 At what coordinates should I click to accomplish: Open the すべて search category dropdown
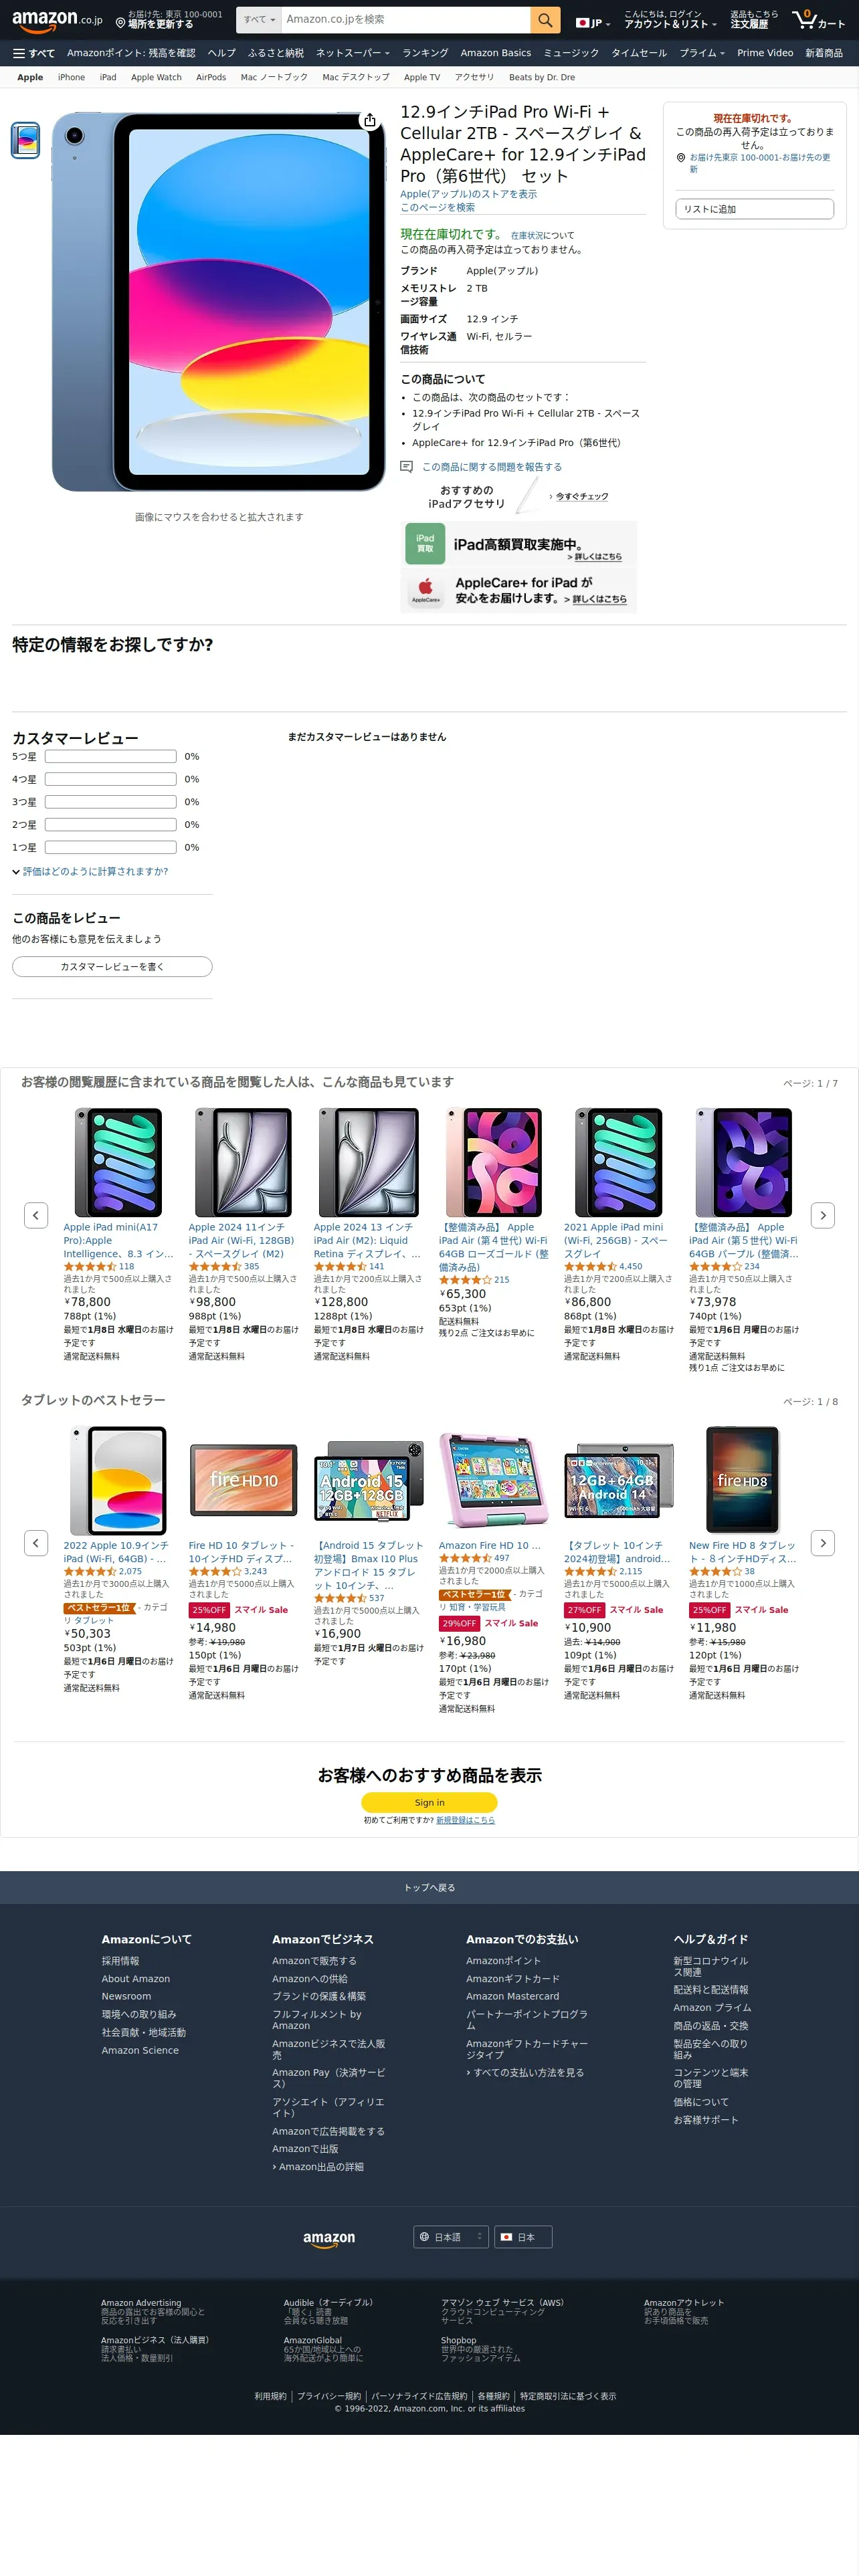click(x=259, y=20)
